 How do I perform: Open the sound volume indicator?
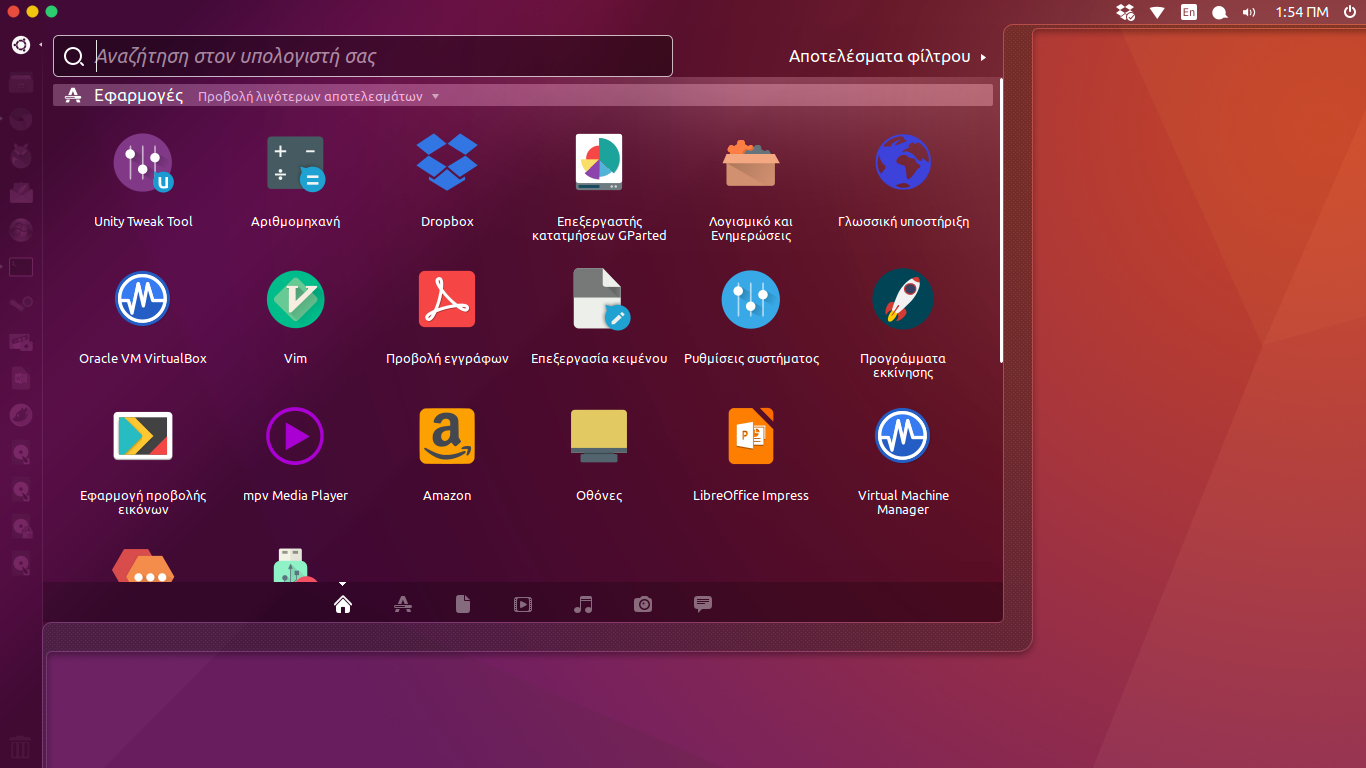coord(1248,12)
